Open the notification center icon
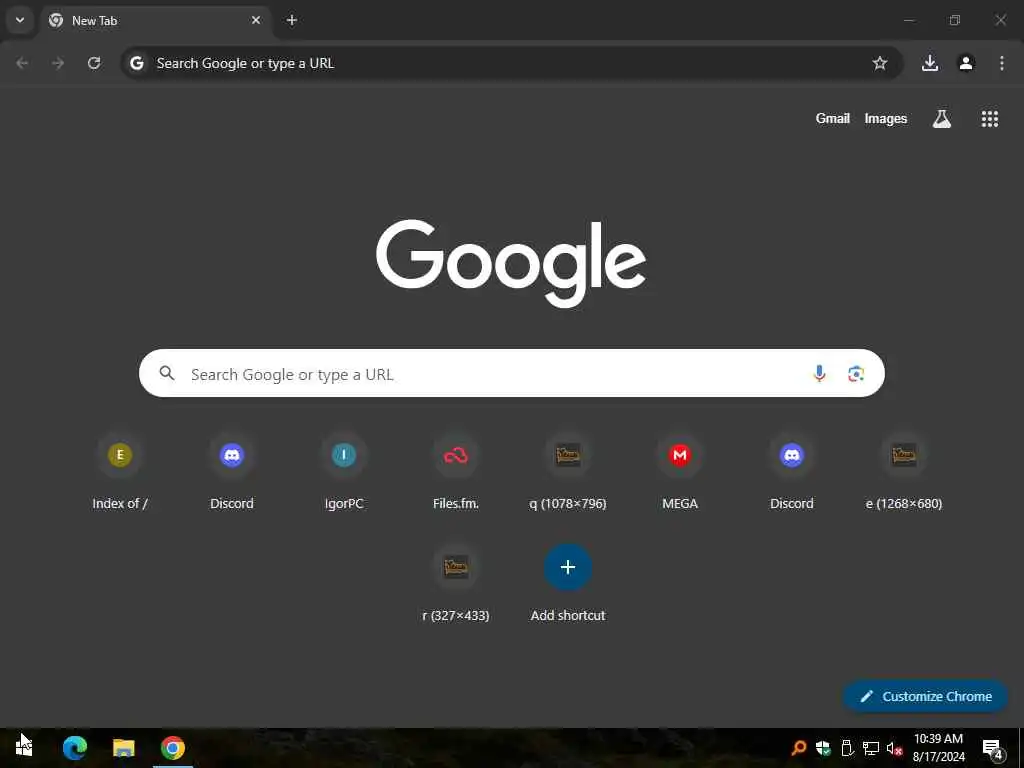This screenshot has width=1024, height=768. (x=993, y=748)
